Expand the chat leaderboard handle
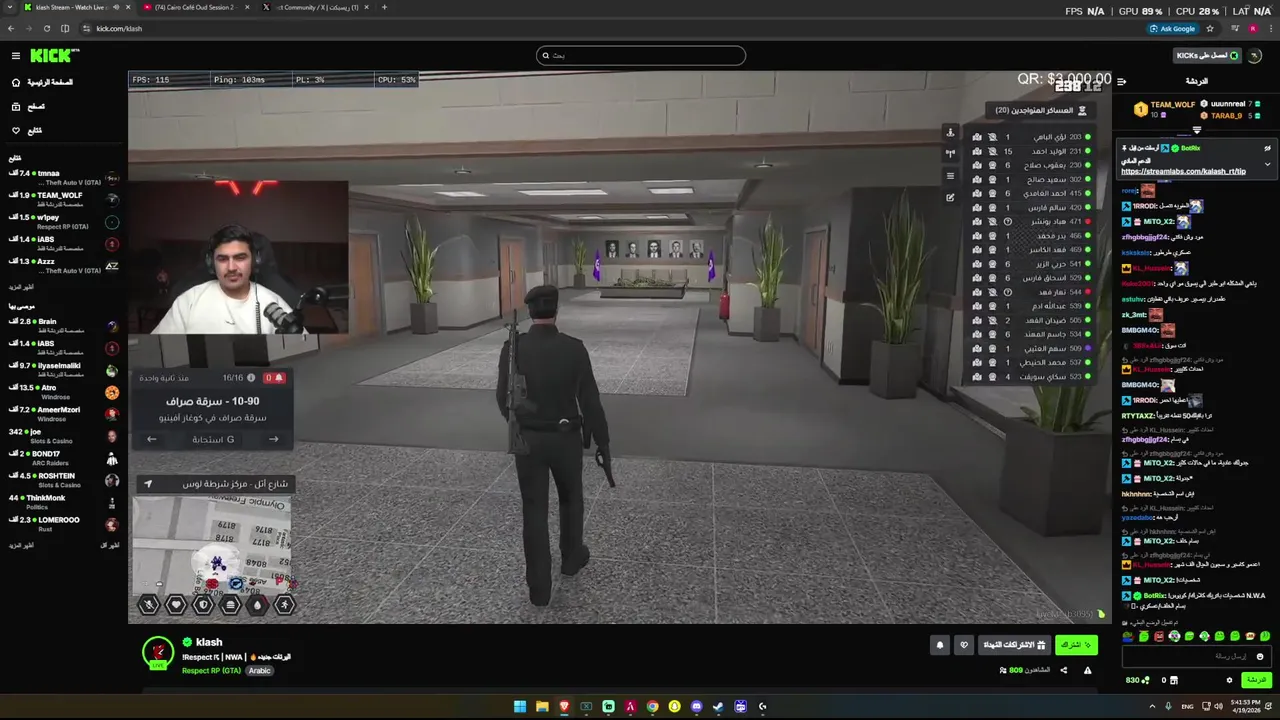Screen dimensions: 1280x720 coord(1197,130)
